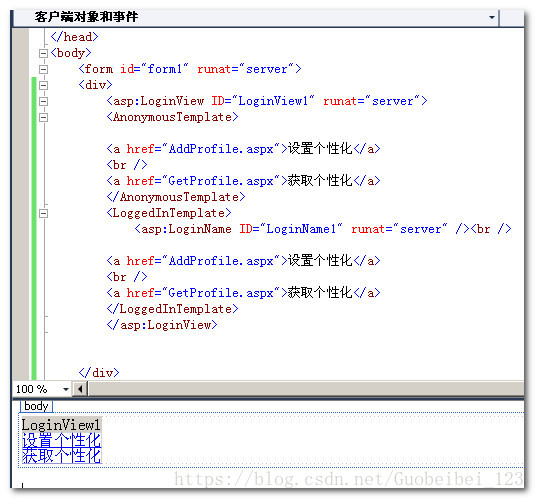Open the 100 % zoom dropdown
The height and width of the screenshot is (499, 535).
(x=66, y=389)
